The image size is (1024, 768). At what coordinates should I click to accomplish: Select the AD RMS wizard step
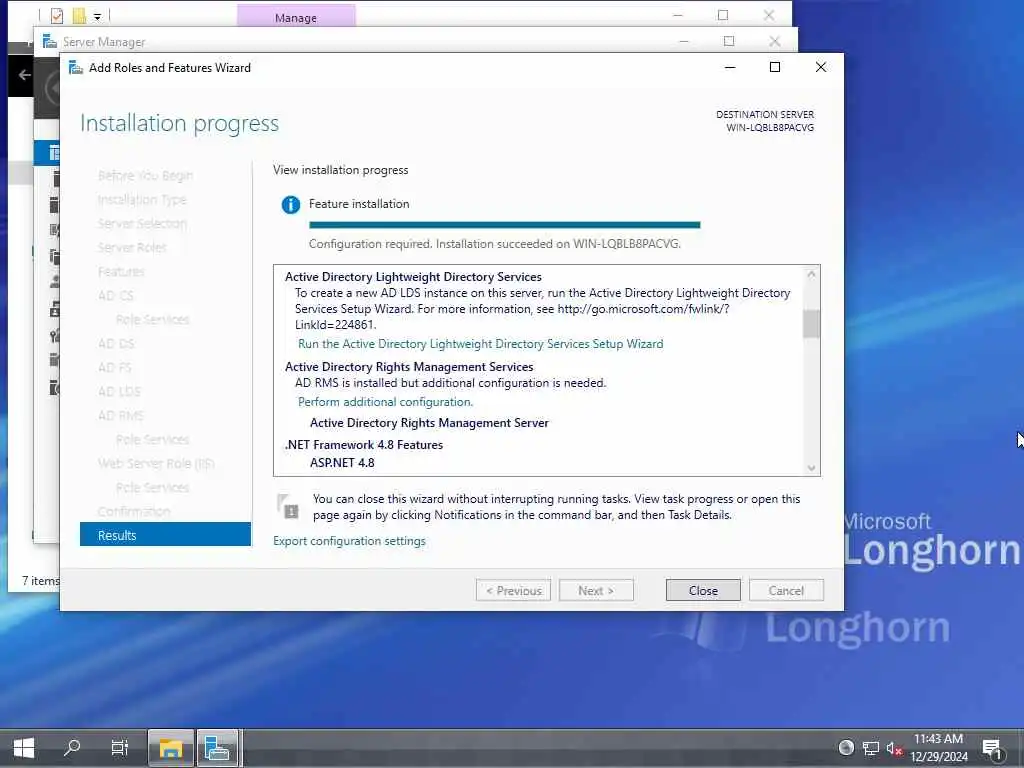(120, 416)
